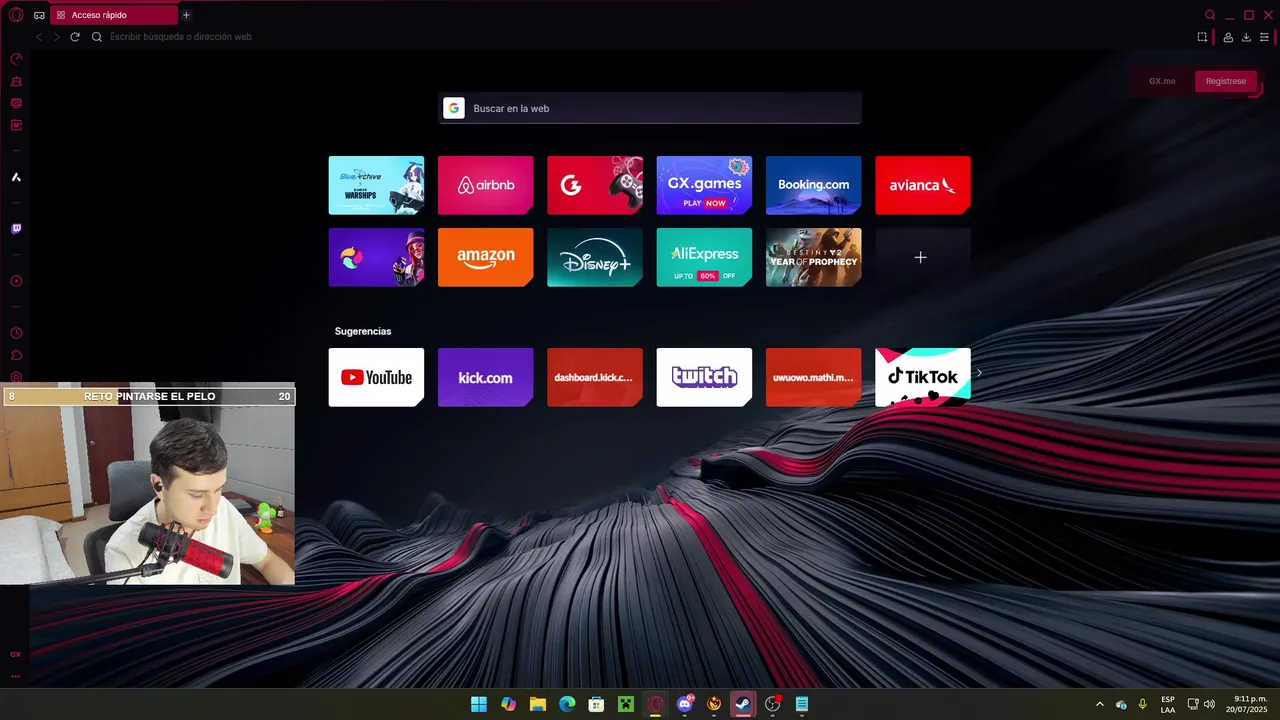Image resolution: width=1280 pixels, height=720 pixels.
Task: Open the airbnb speed dial tile
Action: coord(485,185)
